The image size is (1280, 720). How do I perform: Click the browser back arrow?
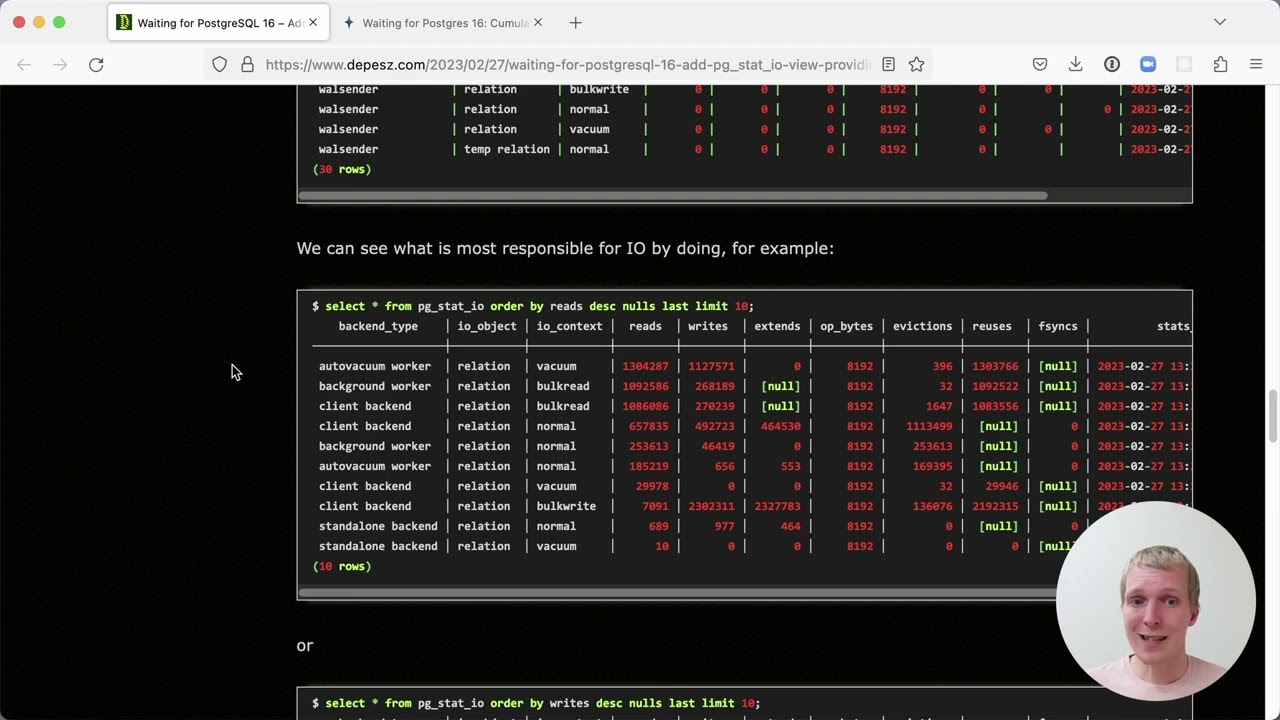click(24, 64)
